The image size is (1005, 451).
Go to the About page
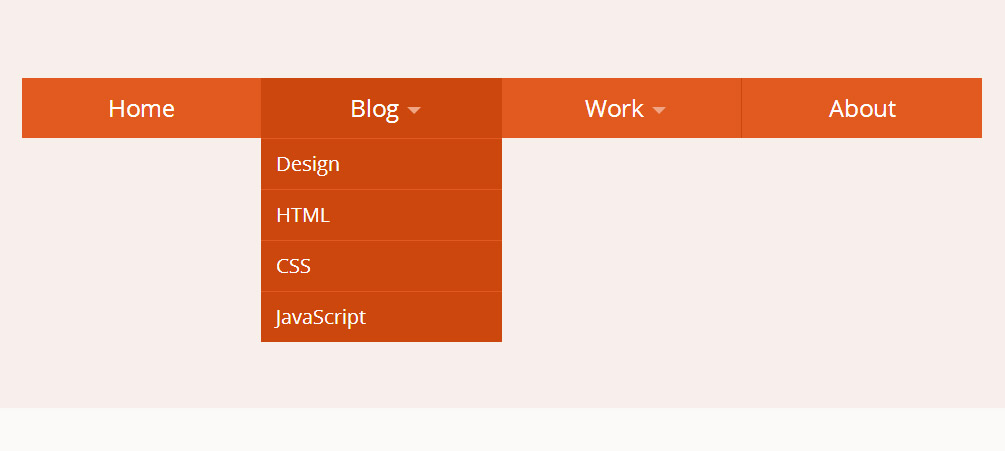(x=861, y=108)
